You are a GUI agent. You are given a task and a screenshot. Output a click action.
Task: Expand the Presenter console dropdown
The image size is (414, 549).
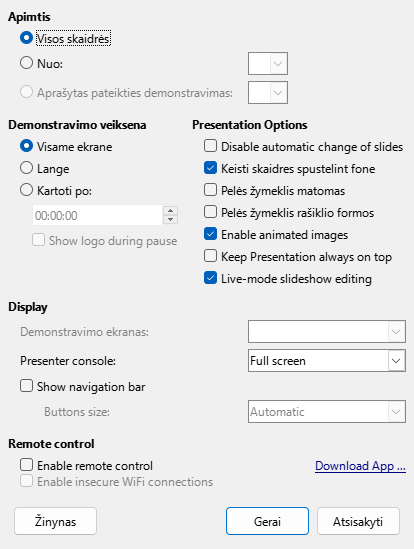tap(327, 360)
